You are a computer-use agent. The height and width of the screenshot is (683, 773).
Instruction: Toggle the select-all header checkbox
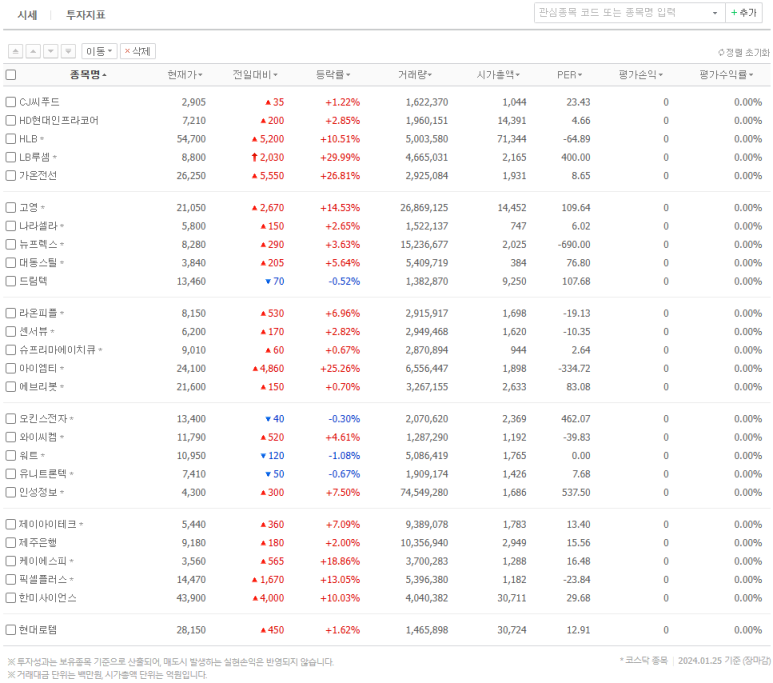(x=11, y=75)
